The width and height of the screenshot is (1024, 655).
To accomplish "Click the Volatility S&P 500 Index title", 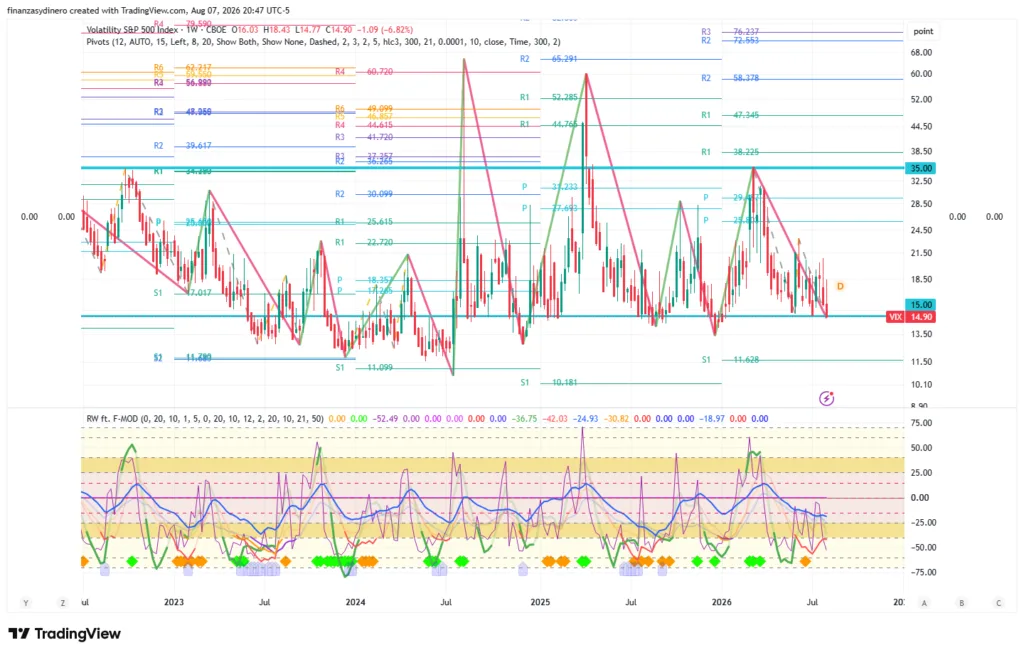I will click(132, 29).
